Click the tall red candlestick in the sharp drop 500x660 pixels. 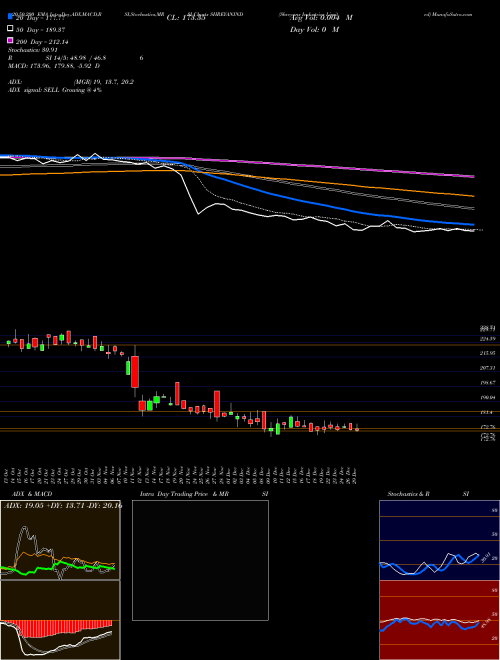135,372
